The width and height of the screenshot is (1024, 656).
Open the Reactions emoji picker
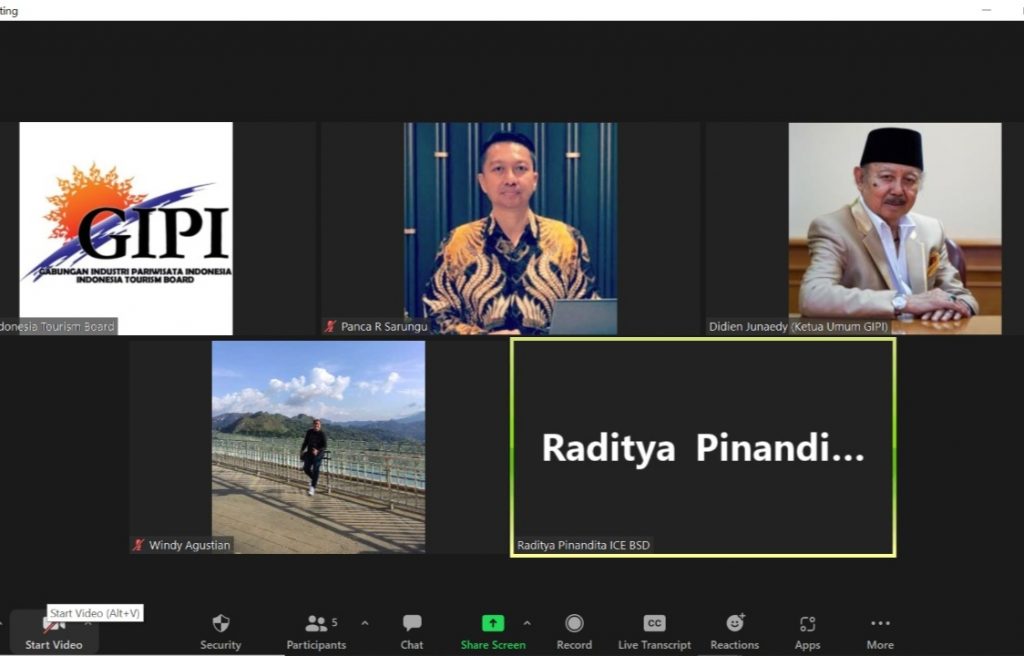pyautogui.click(x=735, y=631)
